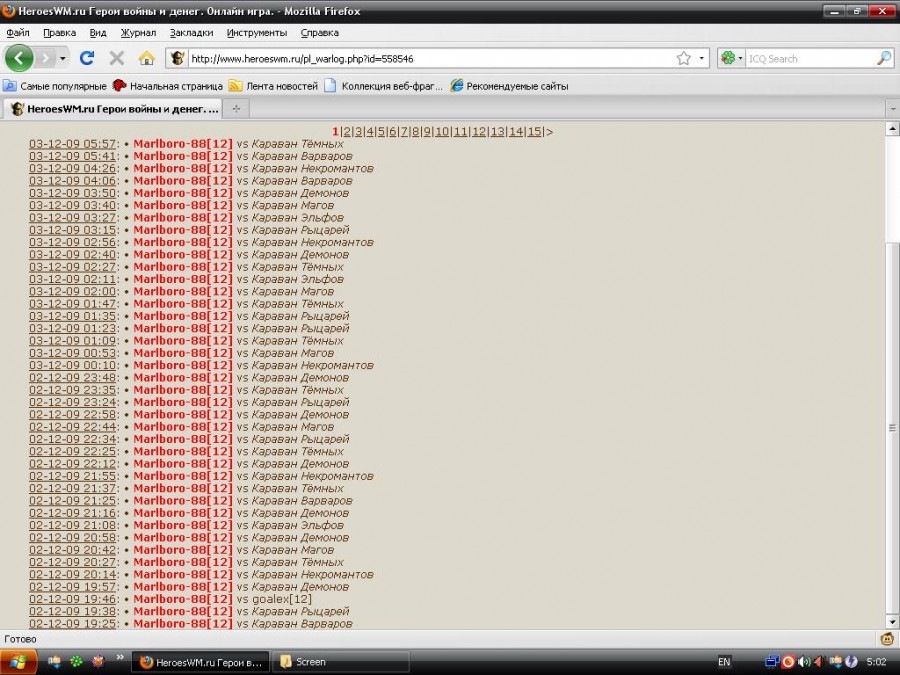Click the magnifier search button
This screenshot has width=900, height=675.
coord(884,58)
